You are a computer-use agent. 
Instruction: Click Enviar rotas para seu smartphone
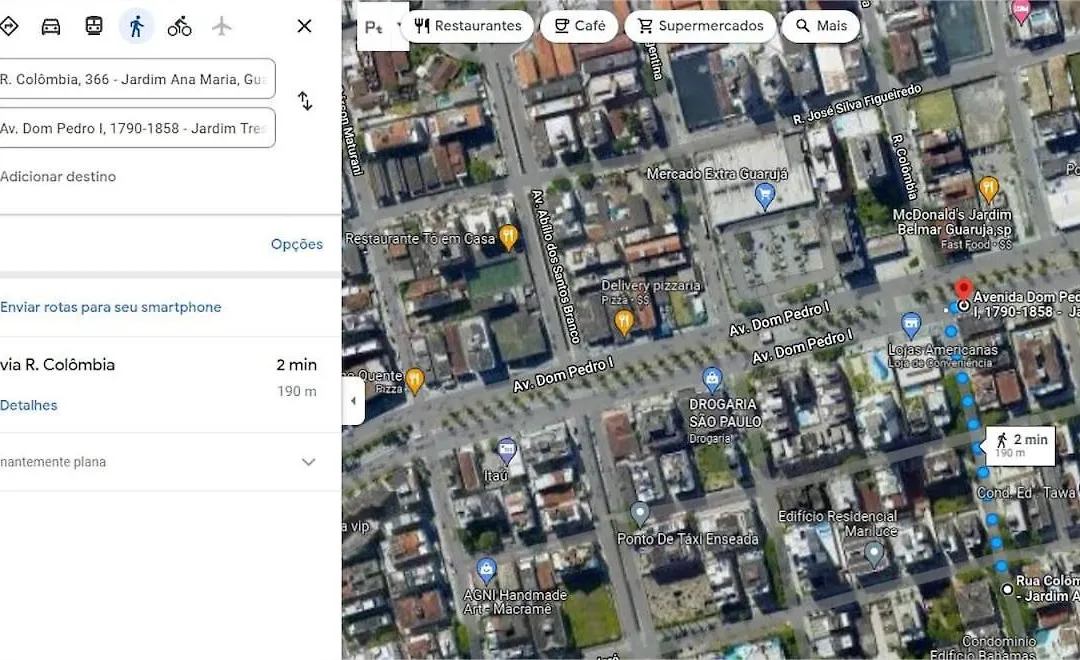tap(111, 307)
